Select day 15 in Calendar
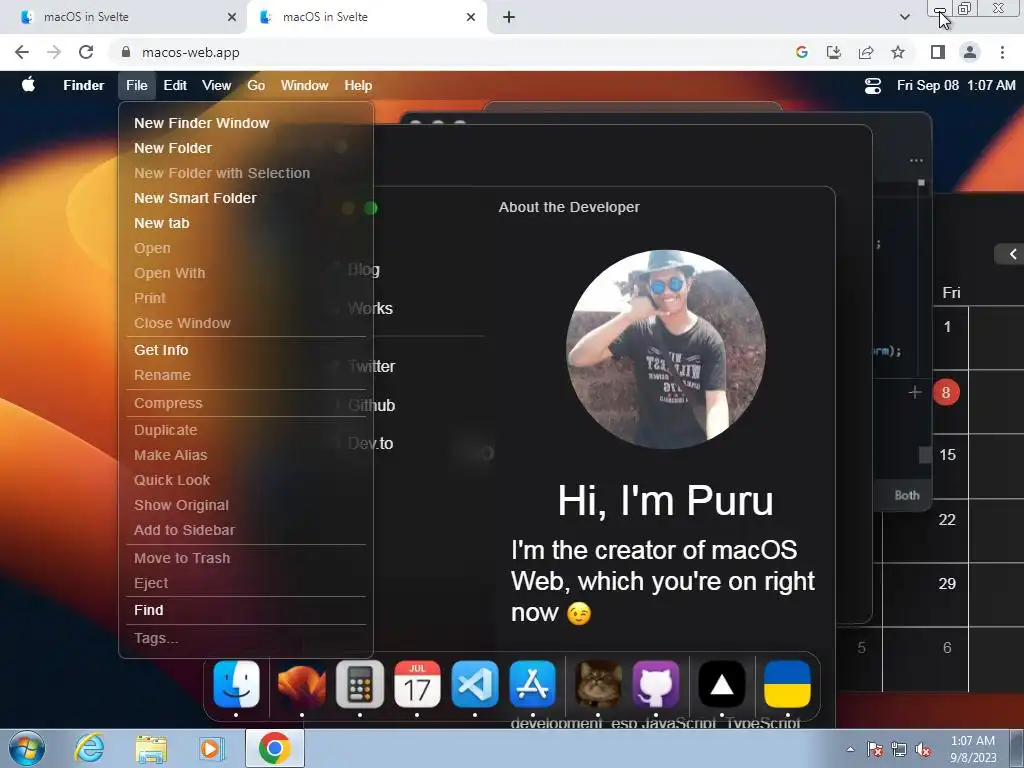 (947, 455)
